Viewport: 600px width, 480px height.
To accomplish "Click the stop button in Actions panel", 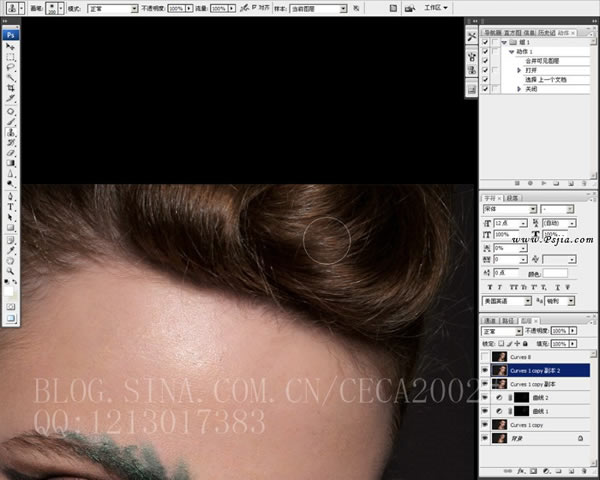I will [517, 183].
